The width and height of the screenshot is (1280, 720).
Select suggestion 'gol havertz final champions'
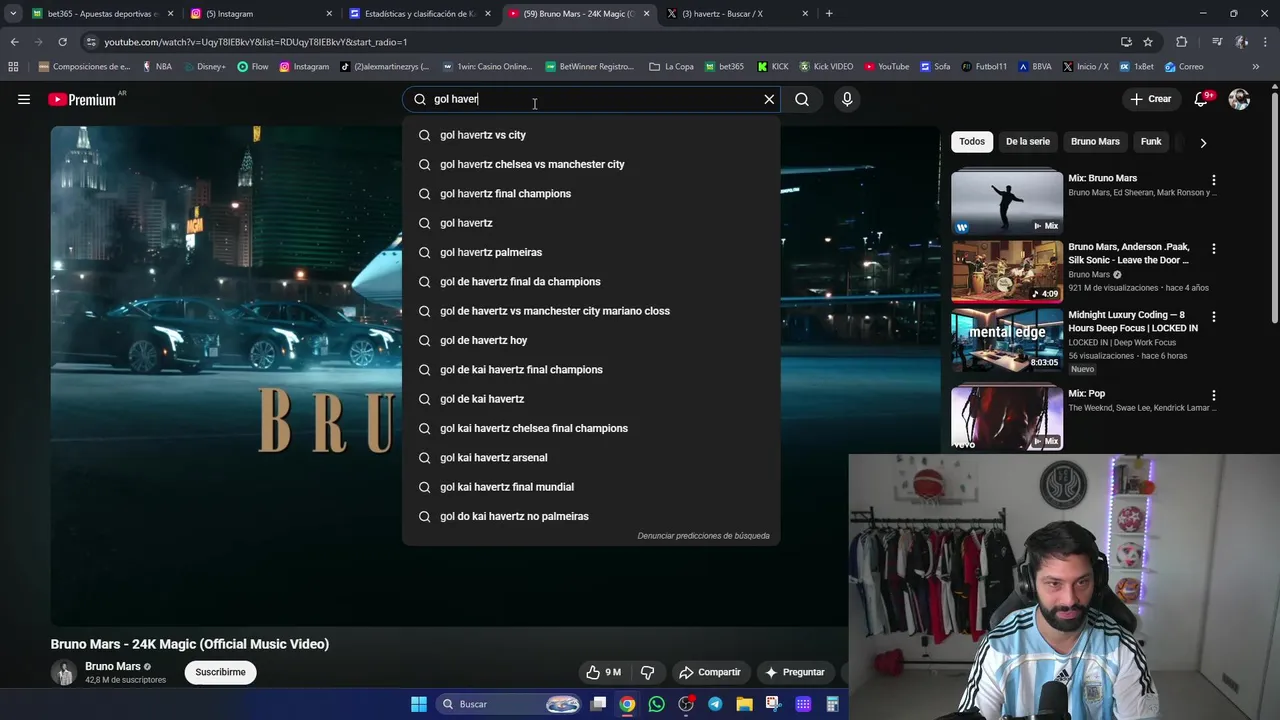tap(591, 193)
